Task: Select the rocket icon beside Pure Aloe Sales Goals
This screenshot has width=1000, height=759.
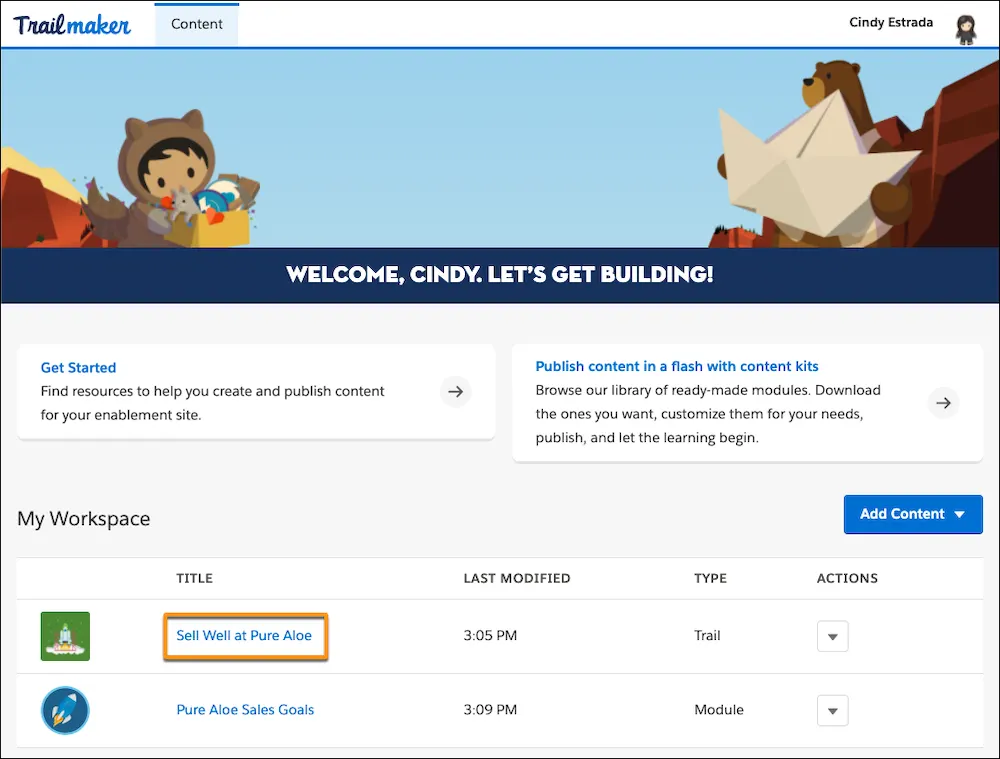Action: 64,710
